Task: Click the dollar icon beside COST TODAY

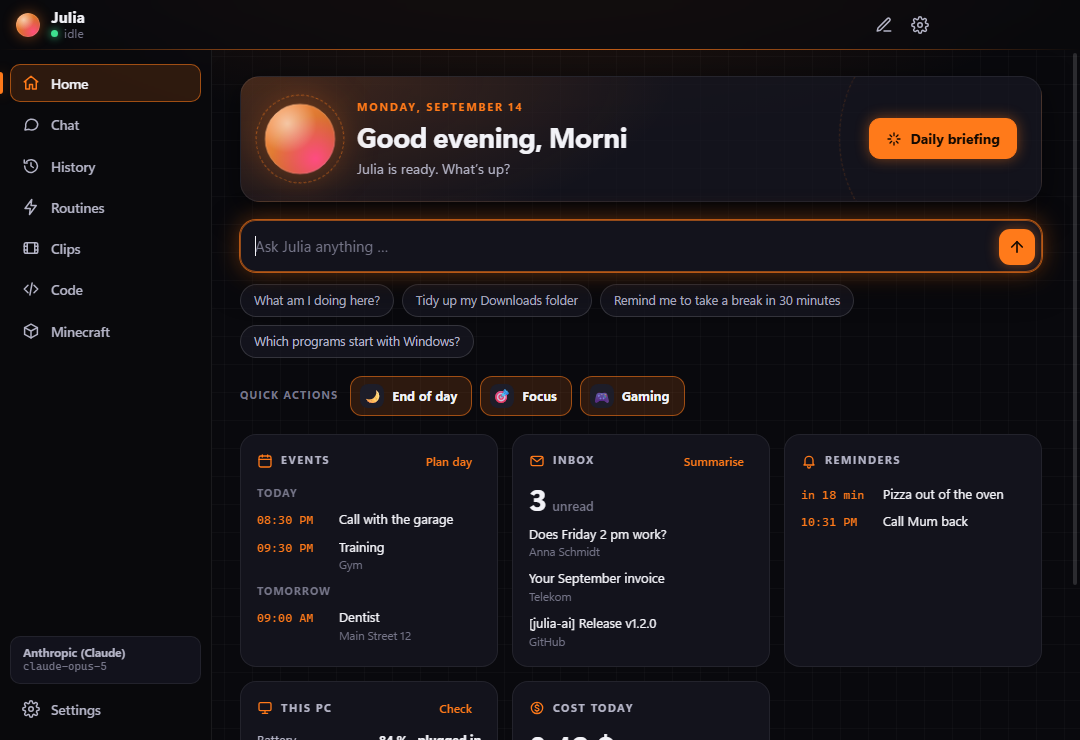Action: pos(537,708)
